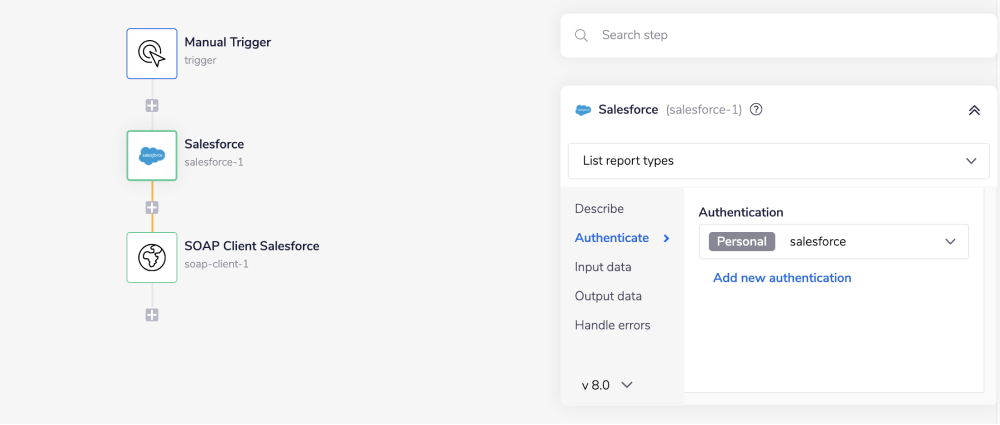This screenshot has height=425, width=1000.
Task: Add step below SOAP Client Salesforce
Action: (152, 315)
